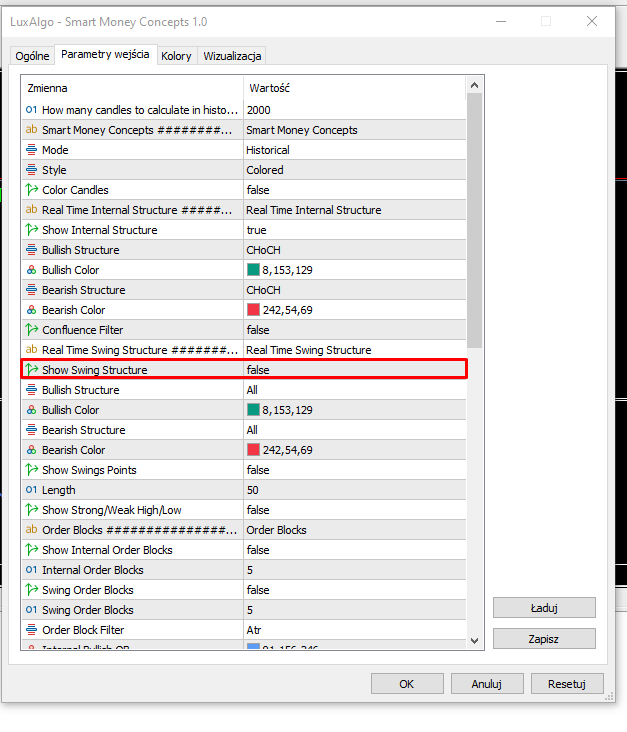Open the Order Block Filter 'Atr' value list
The height and width of the screenshot is (732, 627).
355,630
